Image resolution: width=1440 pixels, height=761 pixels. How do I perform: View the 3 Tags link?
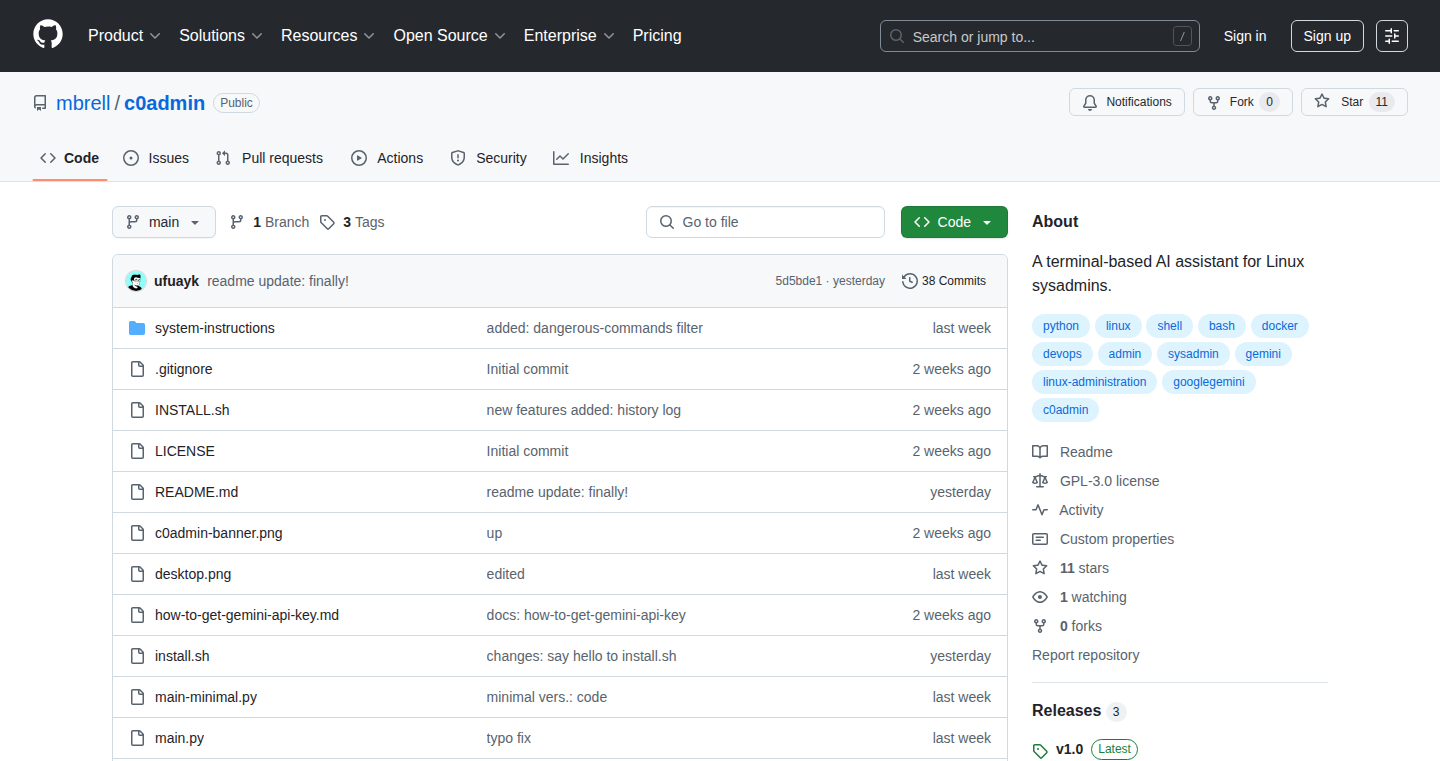coord(352,222)
